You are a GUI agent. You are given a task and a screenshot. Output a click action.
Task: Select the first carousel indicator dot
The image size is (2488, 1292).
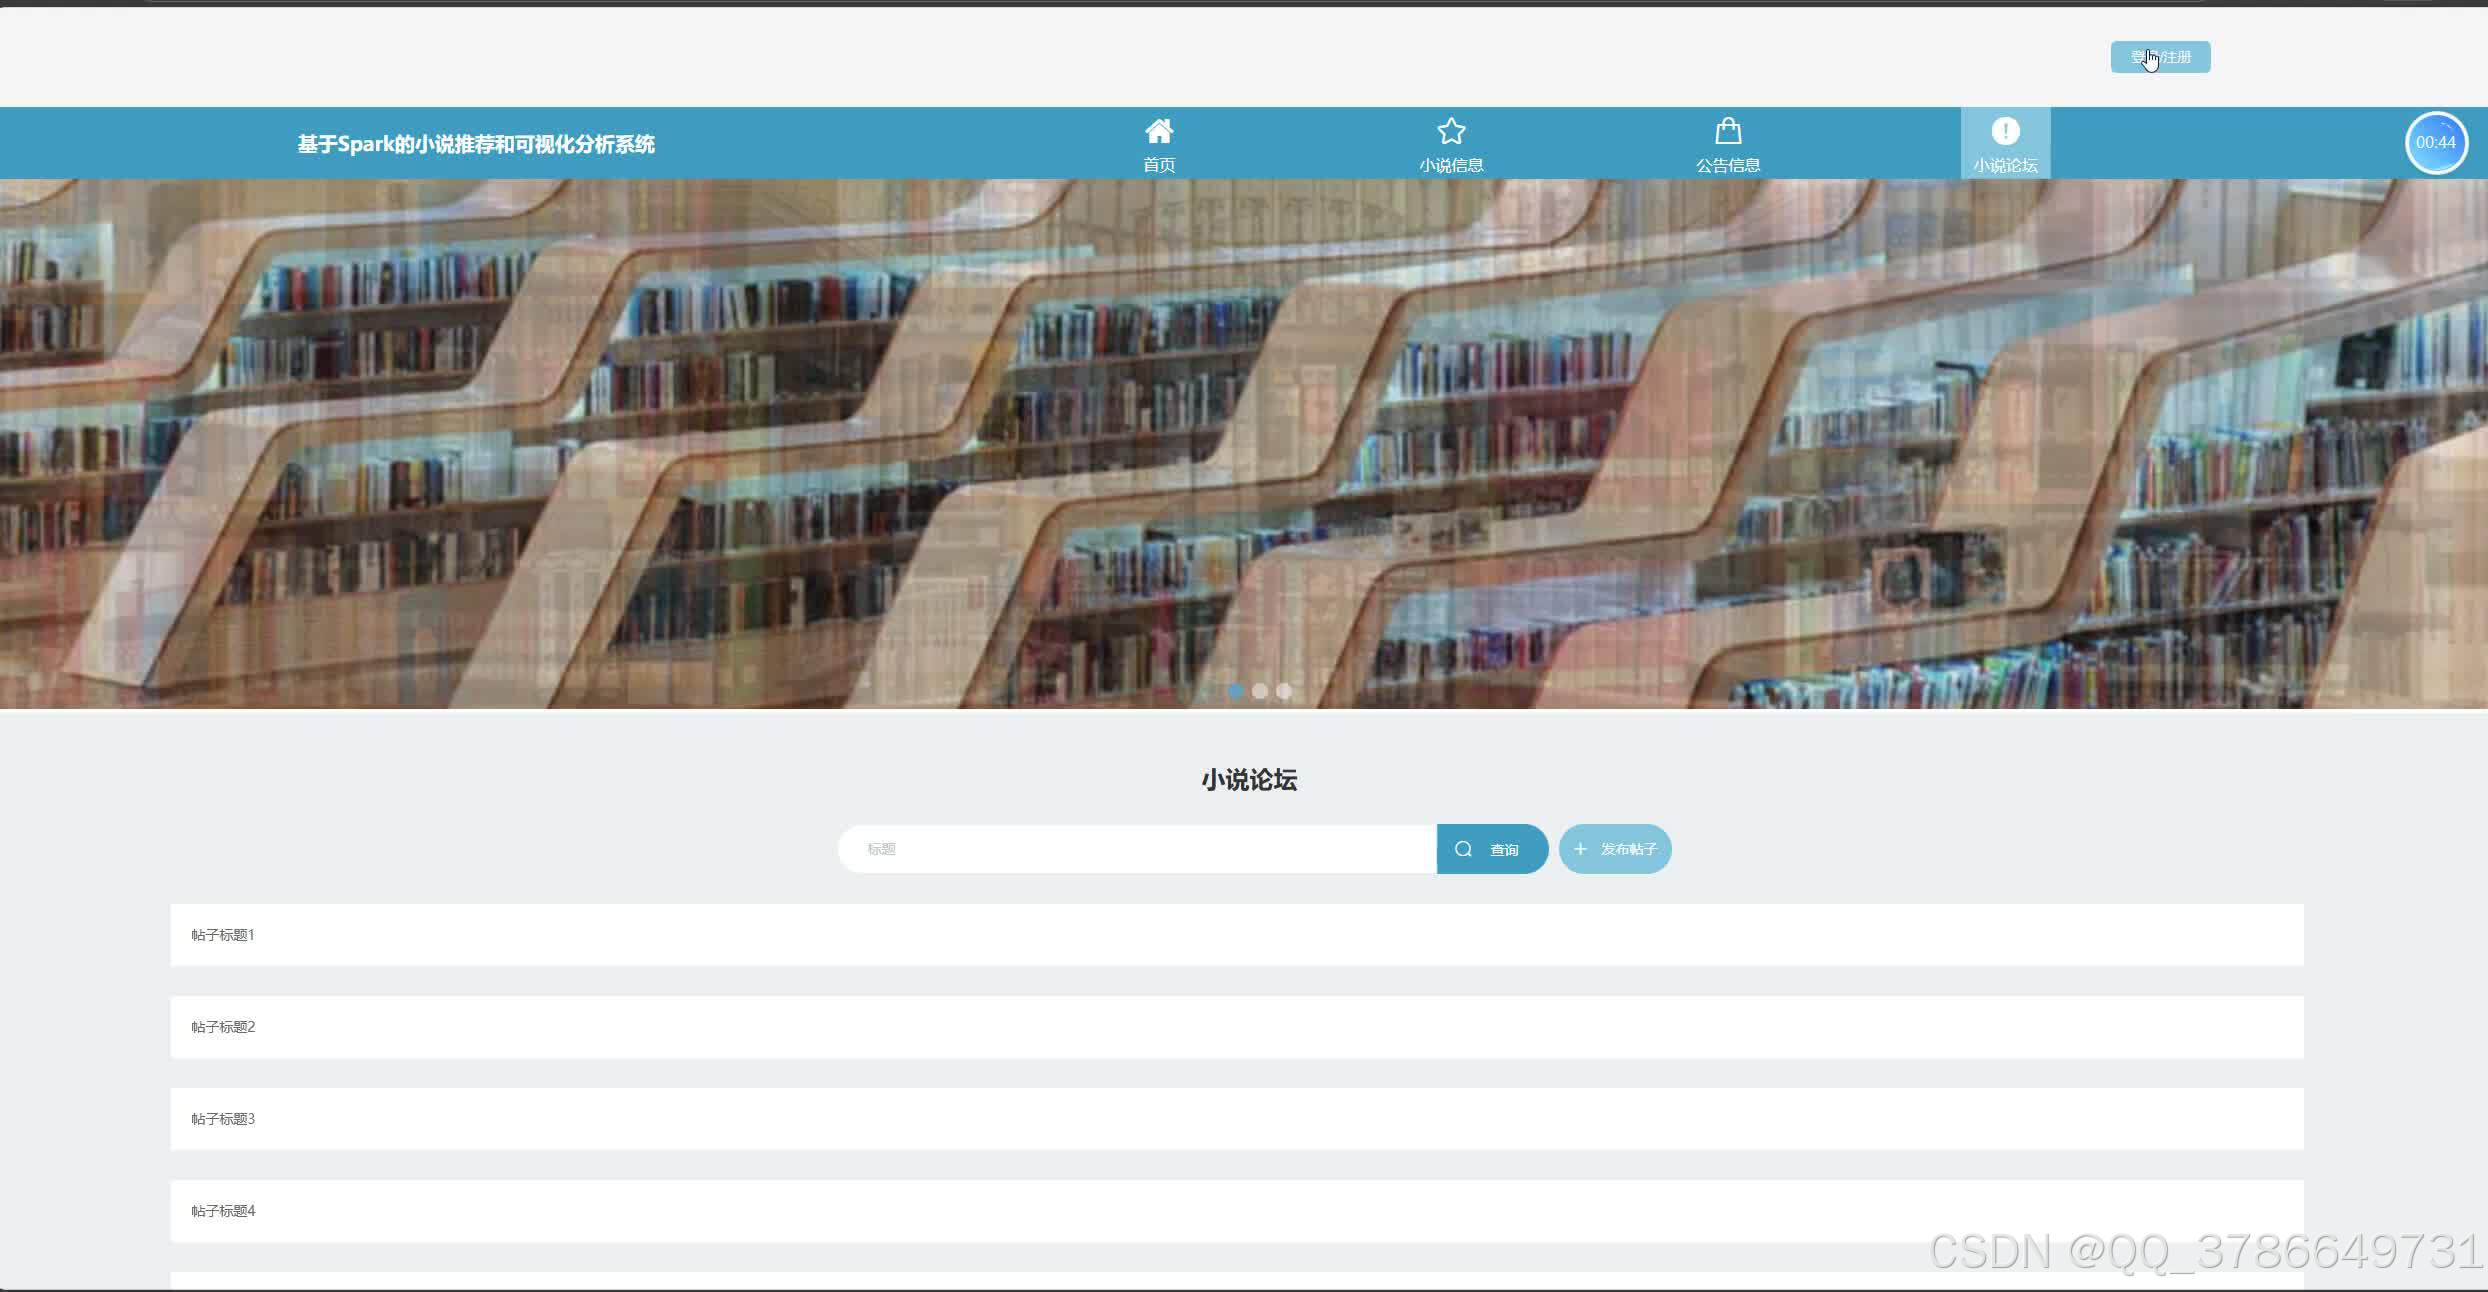point(1236,691)
